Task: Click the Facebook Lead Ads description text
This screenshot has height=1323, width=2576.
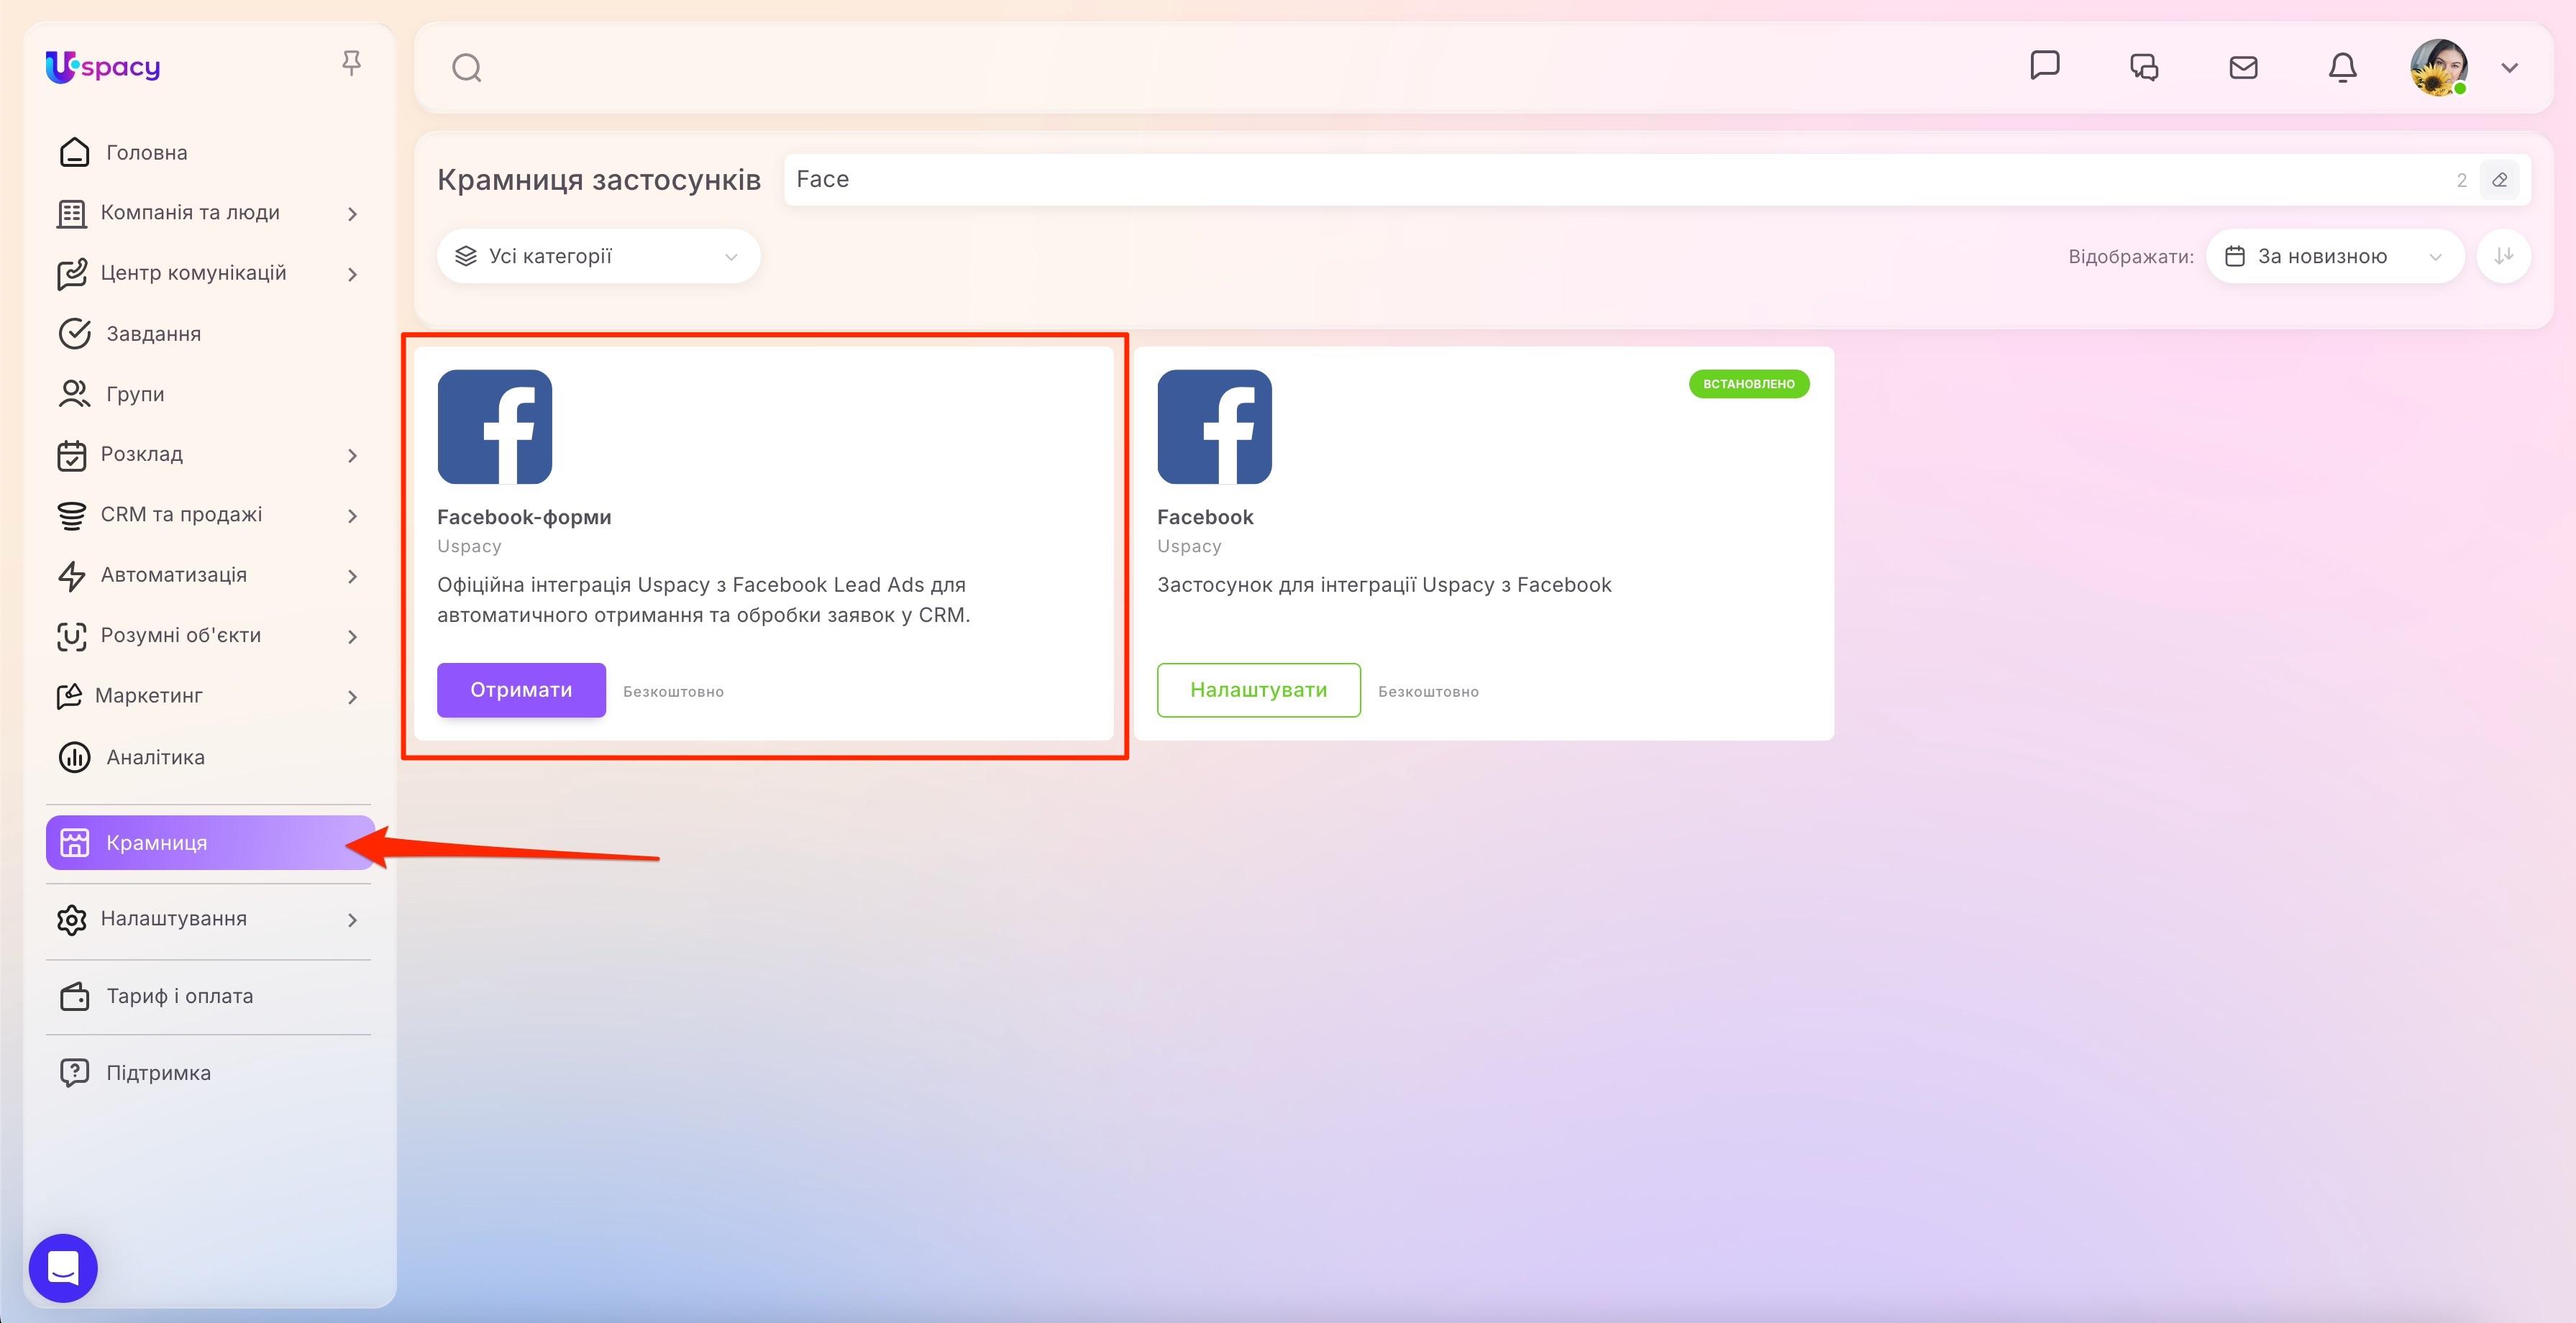Action: tap(704, 600)
